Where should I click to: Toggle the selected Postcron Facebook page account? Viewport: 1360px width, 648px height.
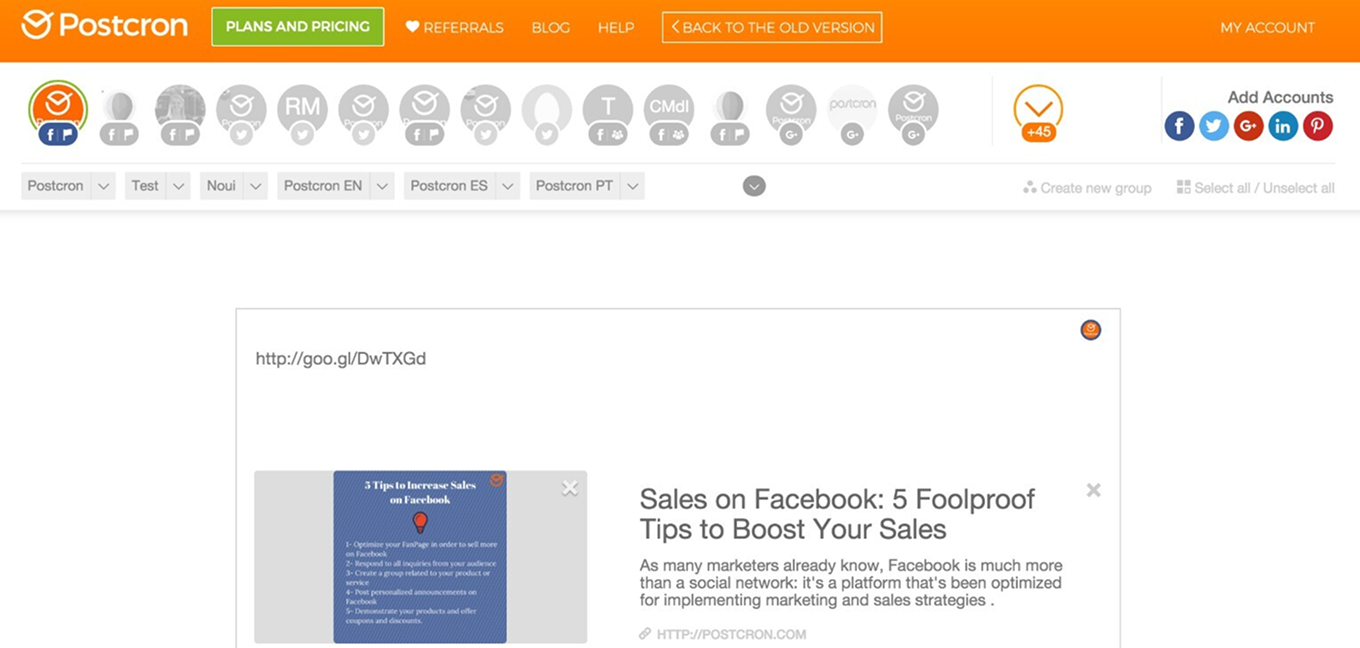pyautogui.click(x=58, y=108)
